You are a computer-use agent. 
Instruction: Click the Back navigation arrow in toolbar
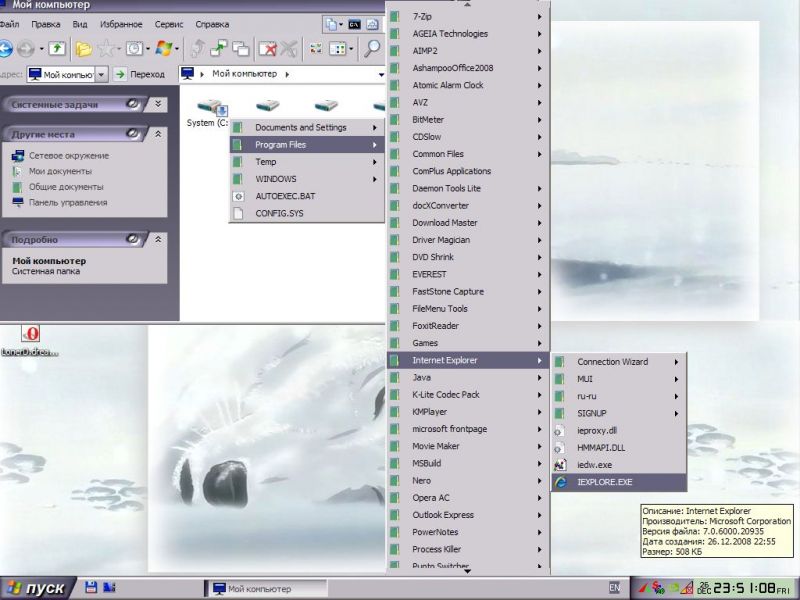[5, 48]
